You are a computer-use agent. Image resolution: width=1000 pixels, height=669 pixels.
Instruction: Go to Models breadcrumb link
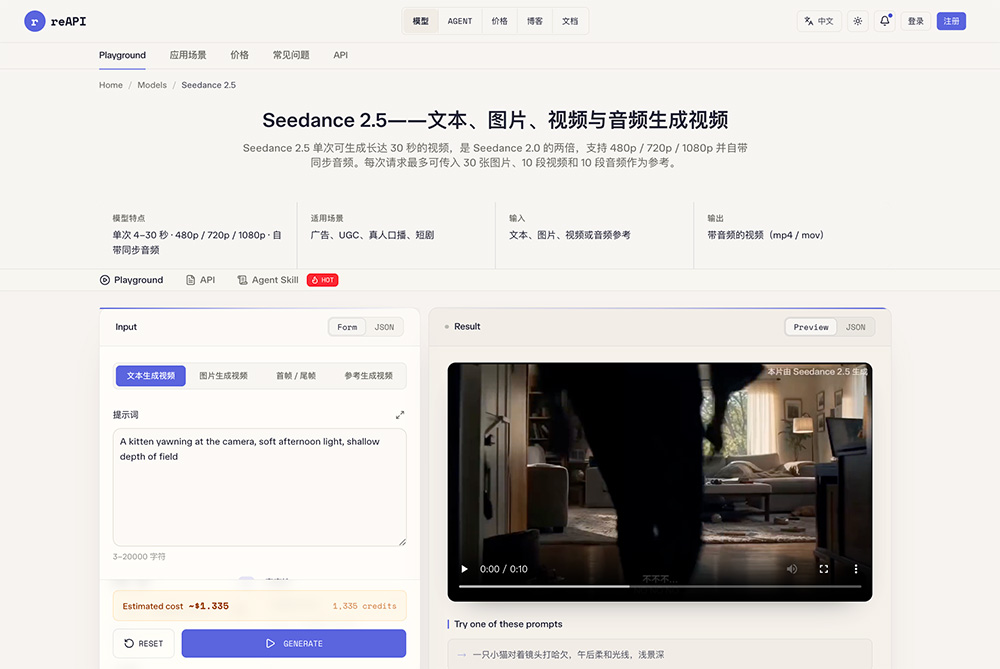(152, 85)
